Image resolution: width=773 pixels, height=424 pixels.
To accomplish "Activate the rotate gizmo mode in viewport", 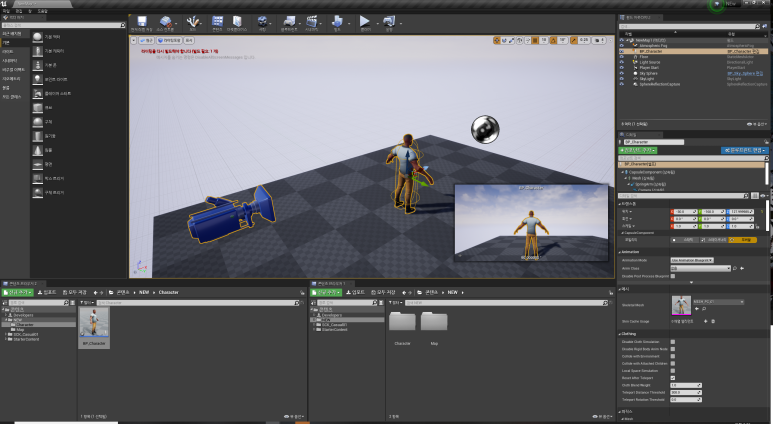I will 504,40.
